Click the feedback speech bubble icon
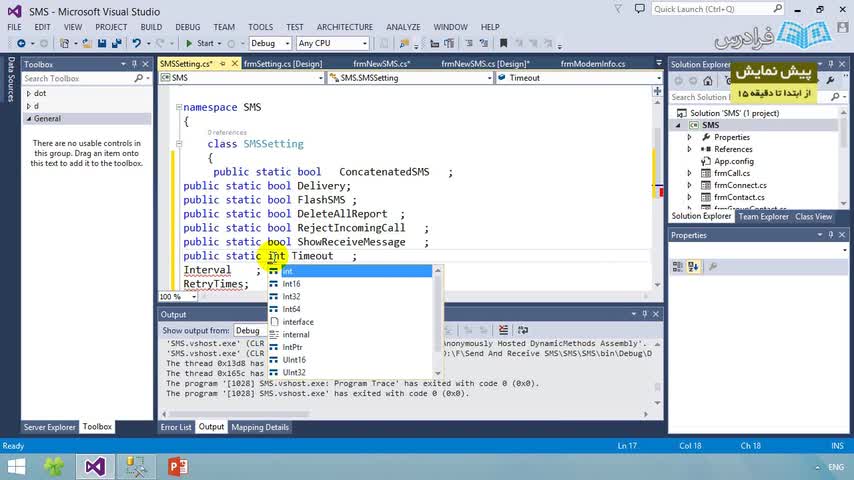The image size is (854, 480). (639, 9)
